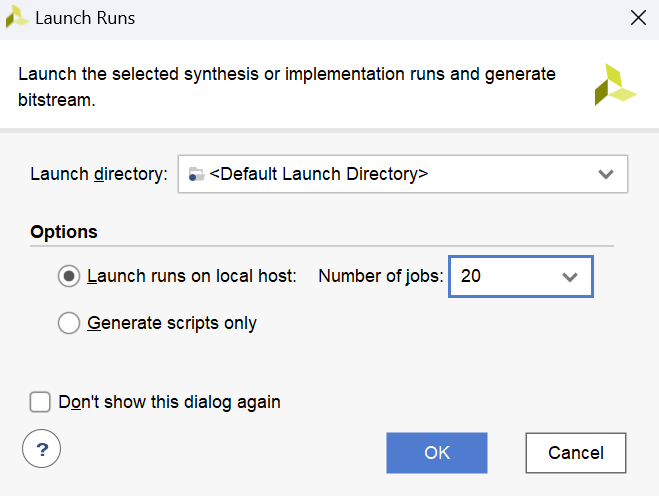Screen dimensions: 659x496
Task: Click the Number of jobs label
Action: [x=380, y=277]
